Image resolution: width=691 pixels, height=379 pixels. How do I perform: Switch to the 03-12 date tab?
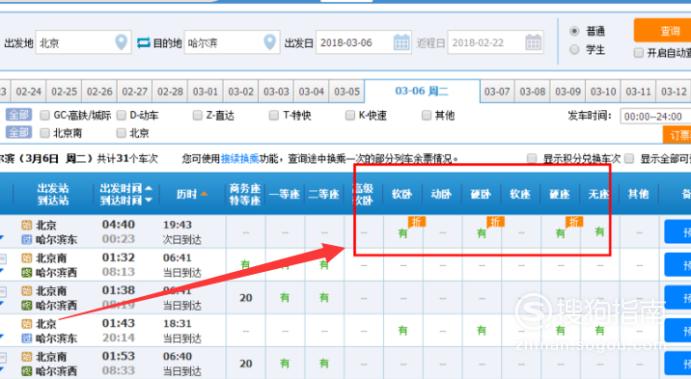click(x=674, y=92)
